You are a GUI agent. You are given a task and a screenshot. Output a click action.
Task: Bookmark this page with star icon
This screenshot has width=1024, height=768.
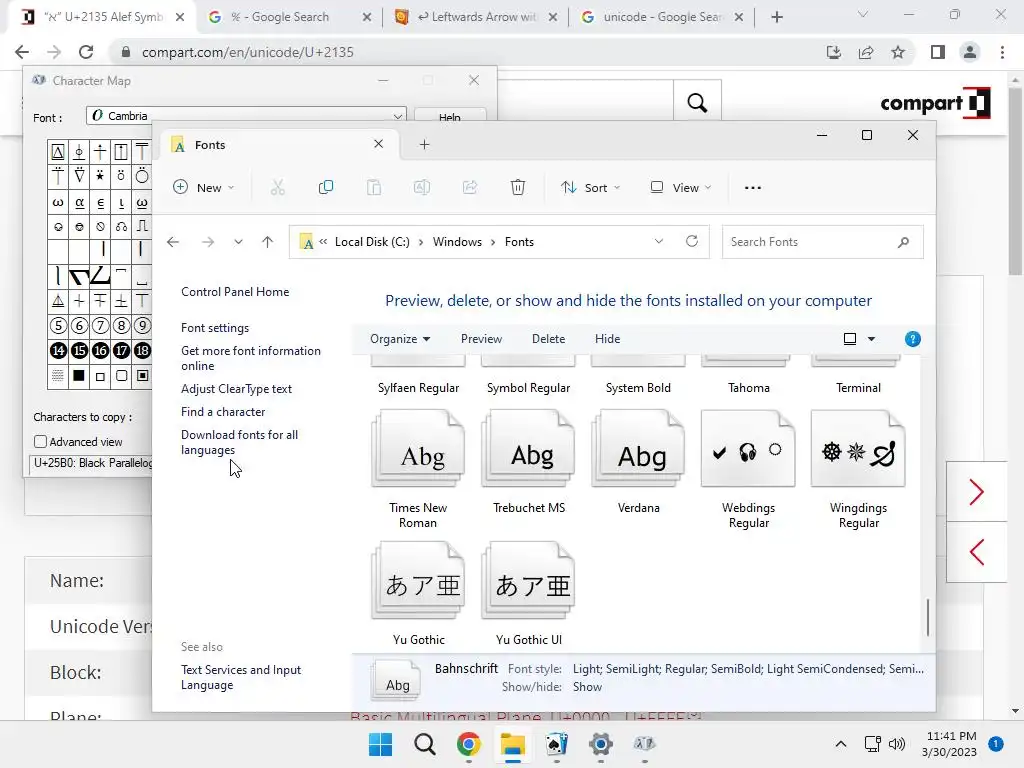pyautogui.click(x=898, y=52)
